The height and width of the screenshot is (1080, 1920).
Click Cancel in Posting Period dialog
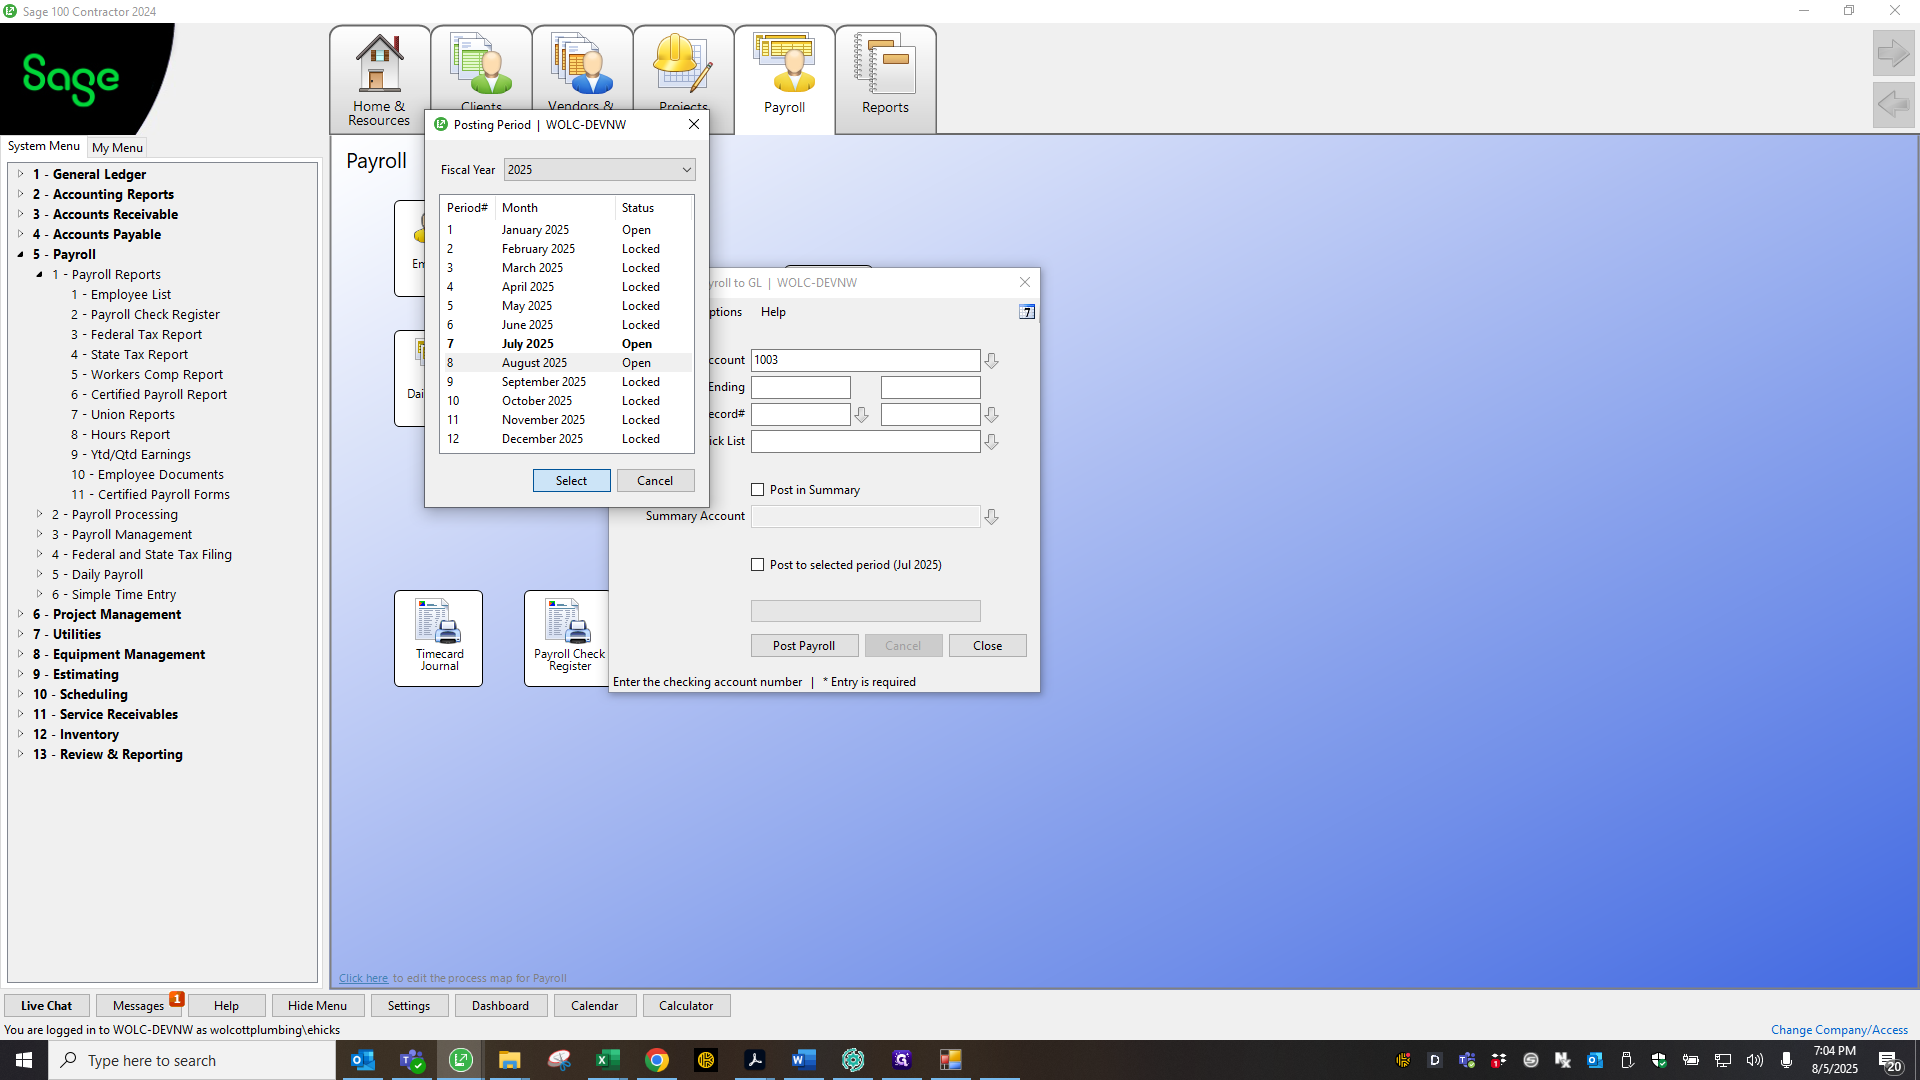pyautogui.click(x=655, y=481)
